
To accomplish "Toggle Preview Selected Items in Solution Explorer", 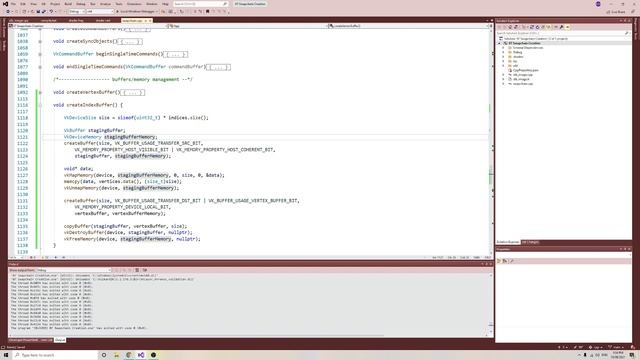I will [567, 27].
